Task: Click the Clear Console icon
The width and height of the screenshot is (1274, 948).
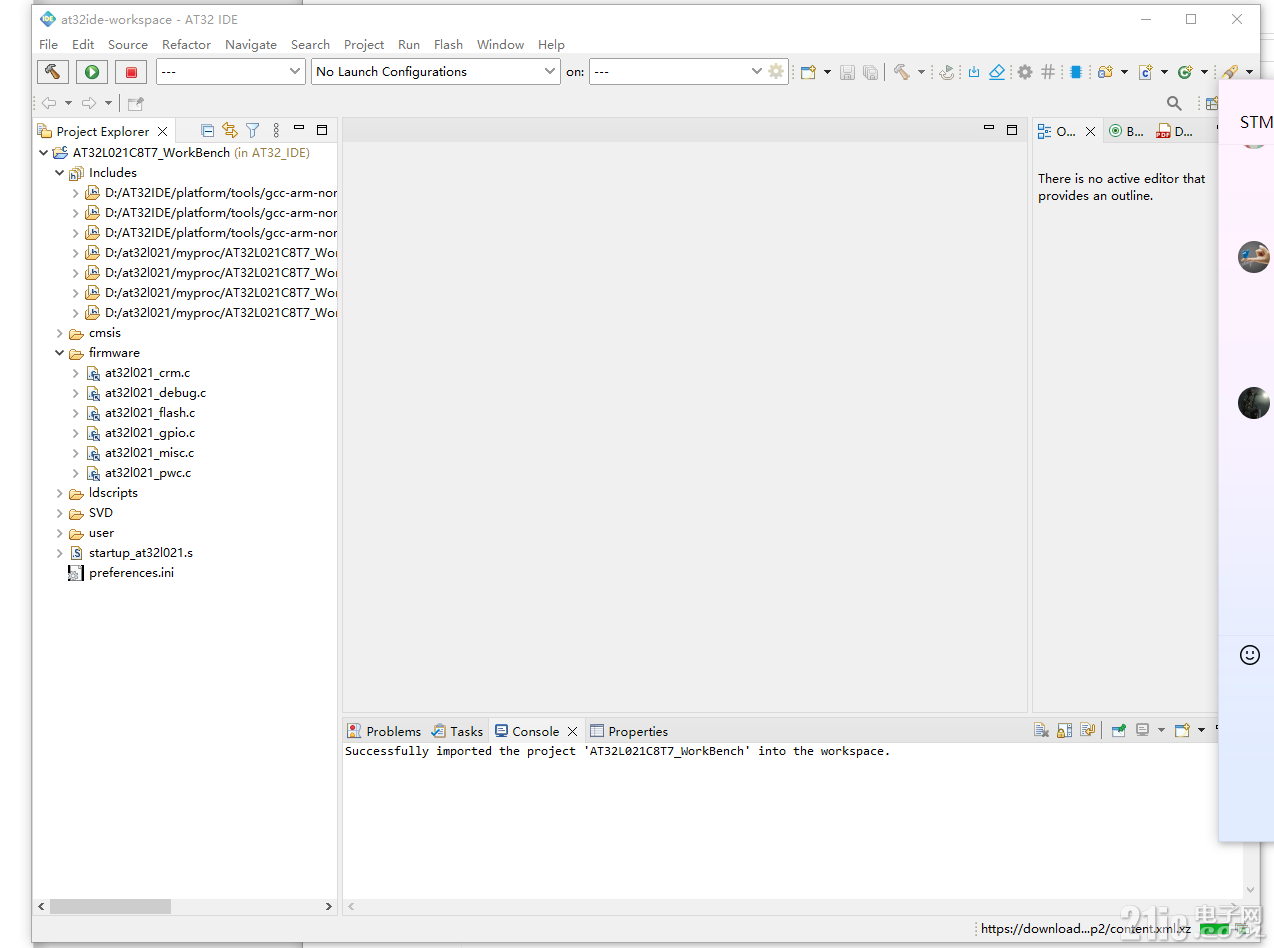Action: 1041,730
